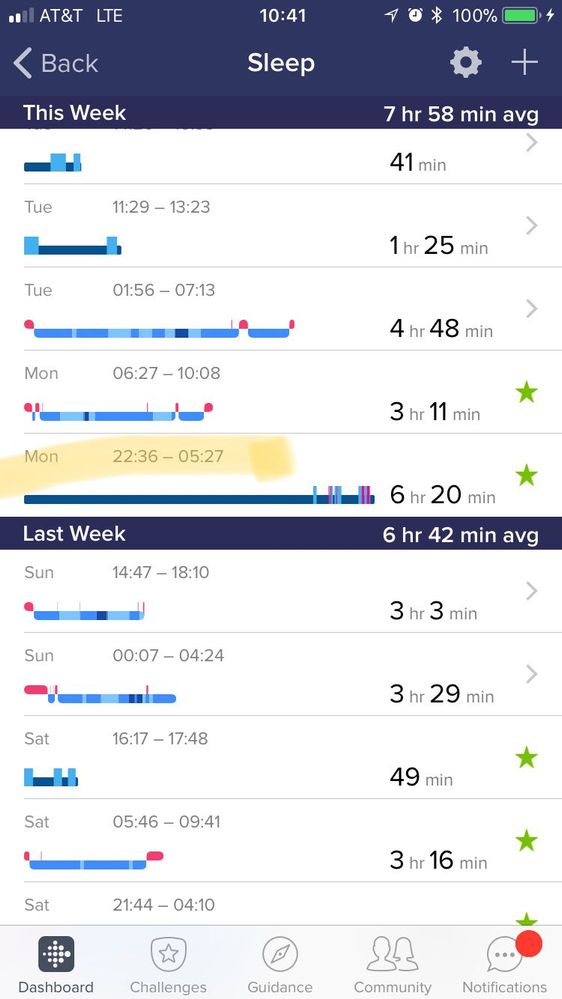Open the 41 min sleep entry chevron
The width and height of the screenshot is (562, 999).
click(532, 143)
